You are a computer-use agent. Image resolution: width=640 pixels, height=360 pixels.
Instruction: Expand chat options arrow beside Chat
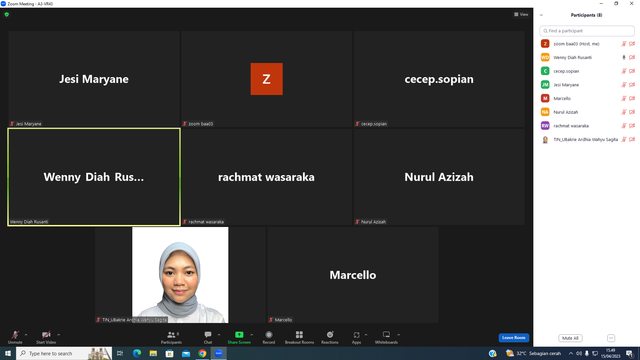coord(219,335)
